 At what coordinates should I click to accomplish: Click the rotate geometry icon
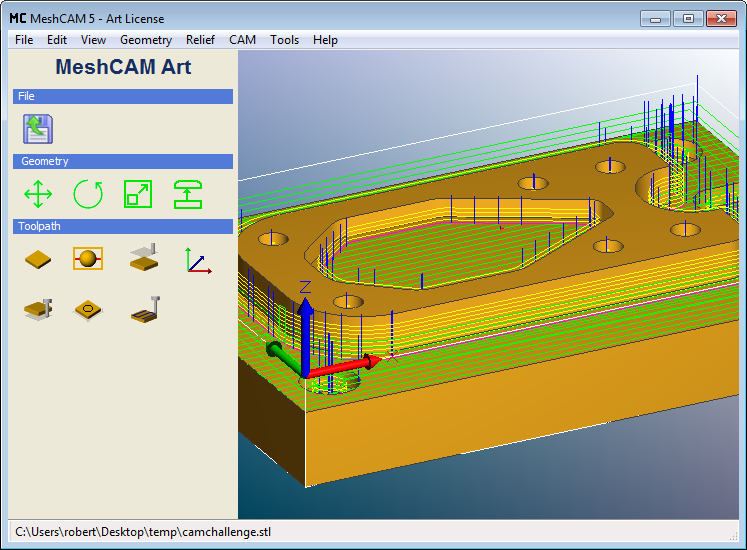tap(88, 193)
